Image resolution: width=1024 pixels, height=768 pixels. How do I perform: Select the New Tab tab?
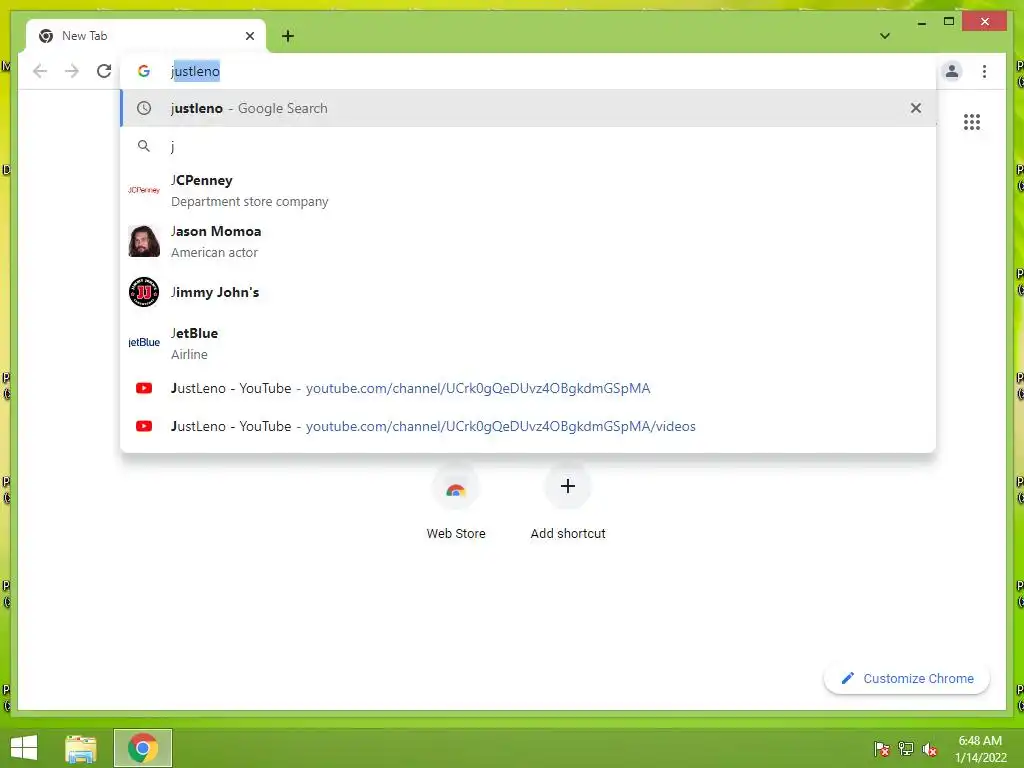(146, 36)
